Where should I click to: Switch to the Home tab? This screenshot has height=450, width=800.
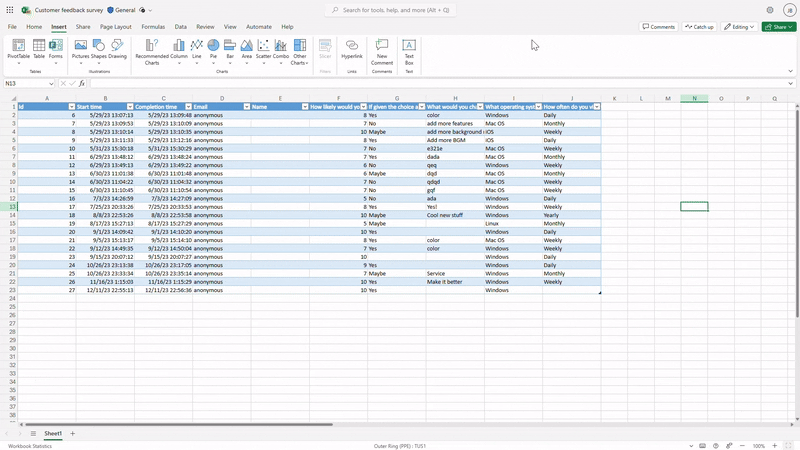coord(34,27)
